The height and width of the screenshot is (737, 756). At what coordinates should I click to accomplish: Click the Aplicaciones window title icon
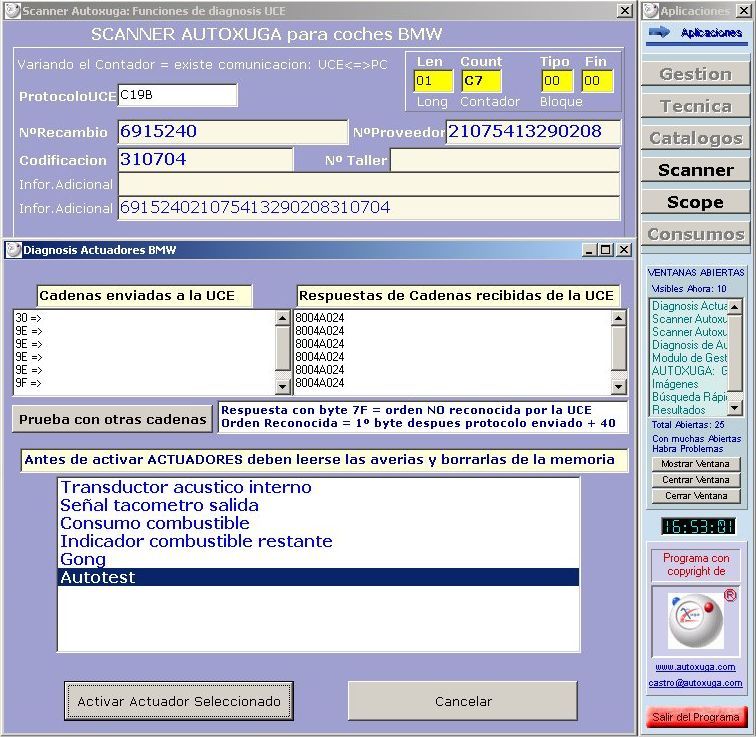click(651, 10)
